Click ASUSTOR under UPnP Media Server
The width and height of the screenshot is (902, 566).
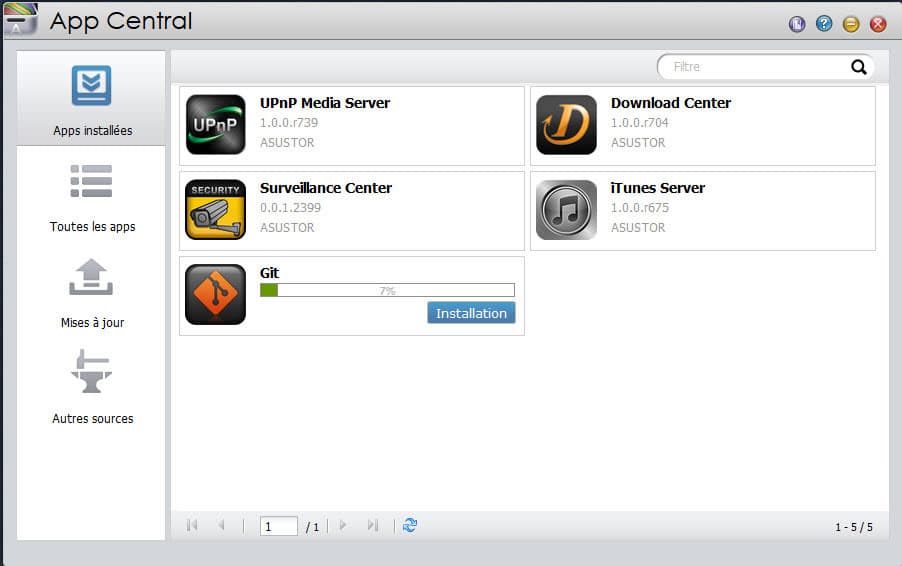click(287, 143)
